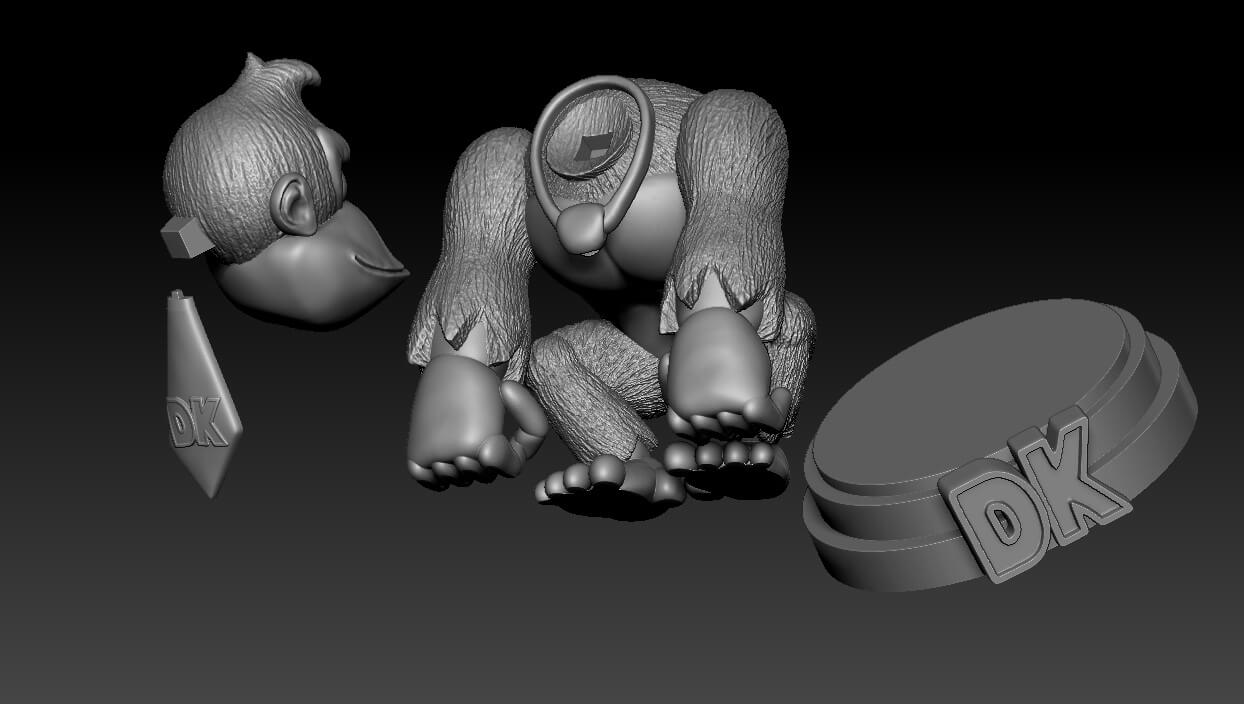Select the small peg atop the necktie
Viewport: 1244px width, 704px height.
pyautogui.click(x=177, y=296)
